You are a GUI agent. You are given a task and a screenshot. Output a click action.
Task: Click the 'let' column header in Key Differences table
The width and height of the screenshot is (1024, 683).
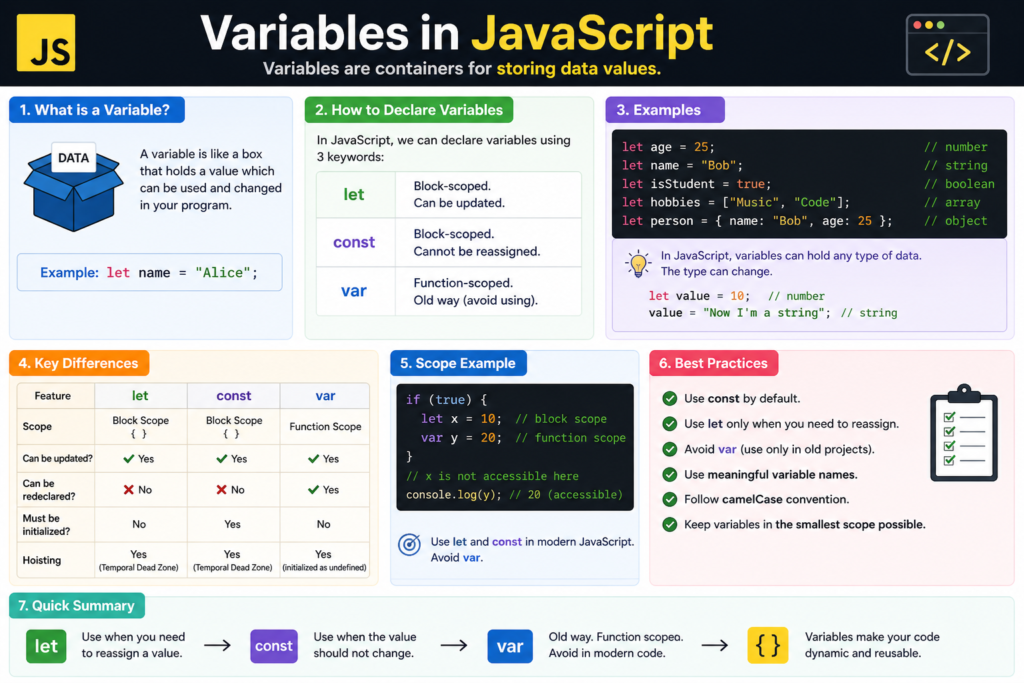(140, 396)
